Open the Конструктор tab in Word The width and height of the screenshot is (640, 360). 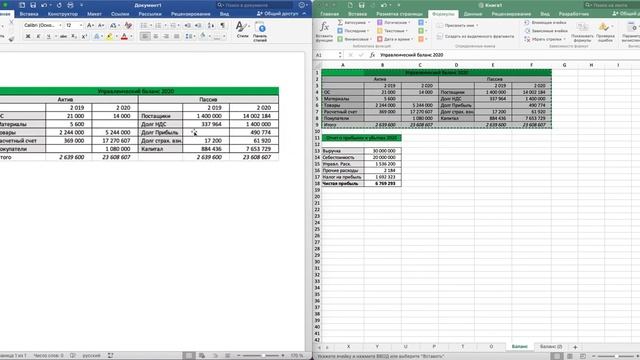(x=62, y=14)
